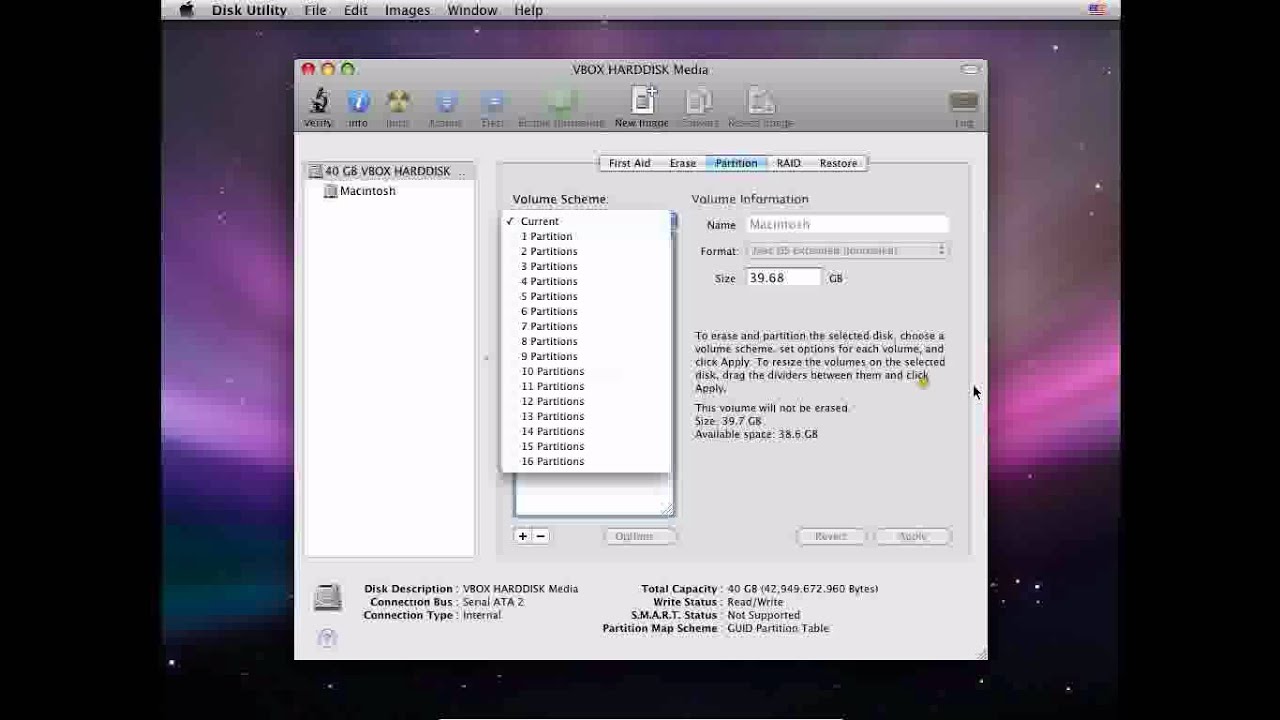Click the help question mark icon

click(327, 638)
